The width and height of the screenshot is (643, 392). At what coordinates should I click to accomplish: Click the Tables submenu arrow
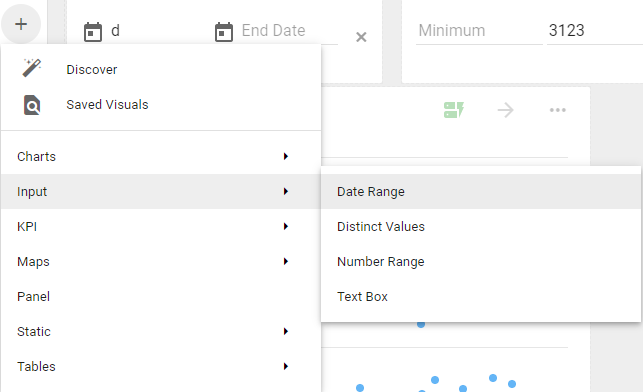(286, 366)
